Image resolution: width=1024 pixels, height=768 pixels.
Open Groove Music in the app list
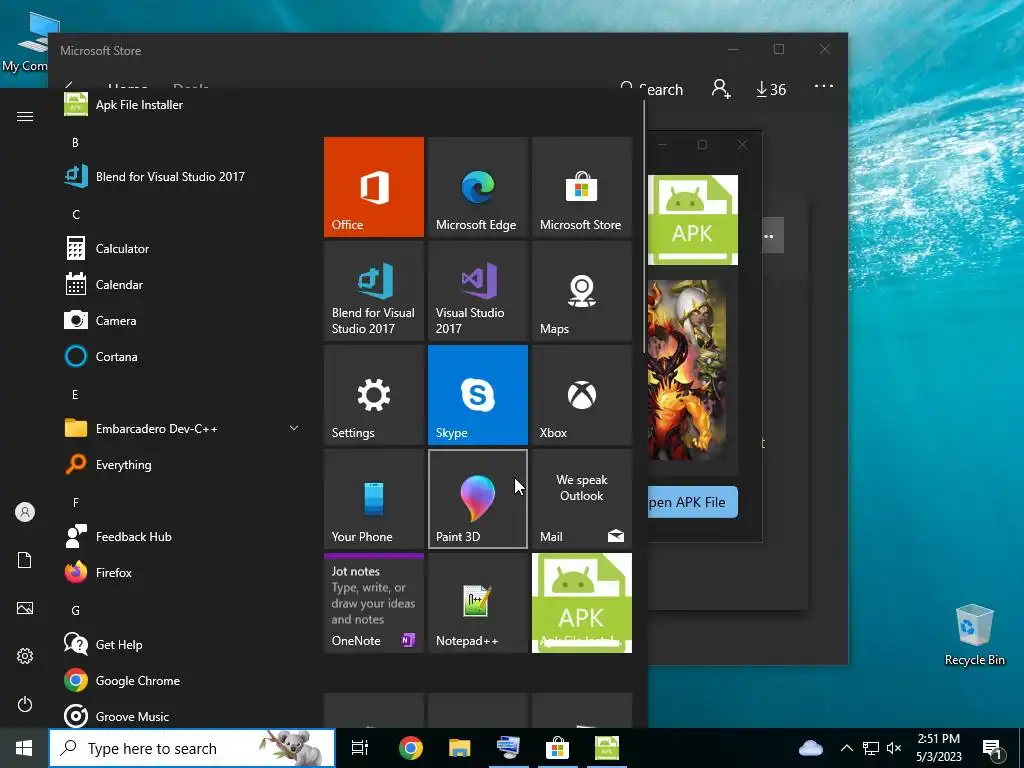coord(185,716)
